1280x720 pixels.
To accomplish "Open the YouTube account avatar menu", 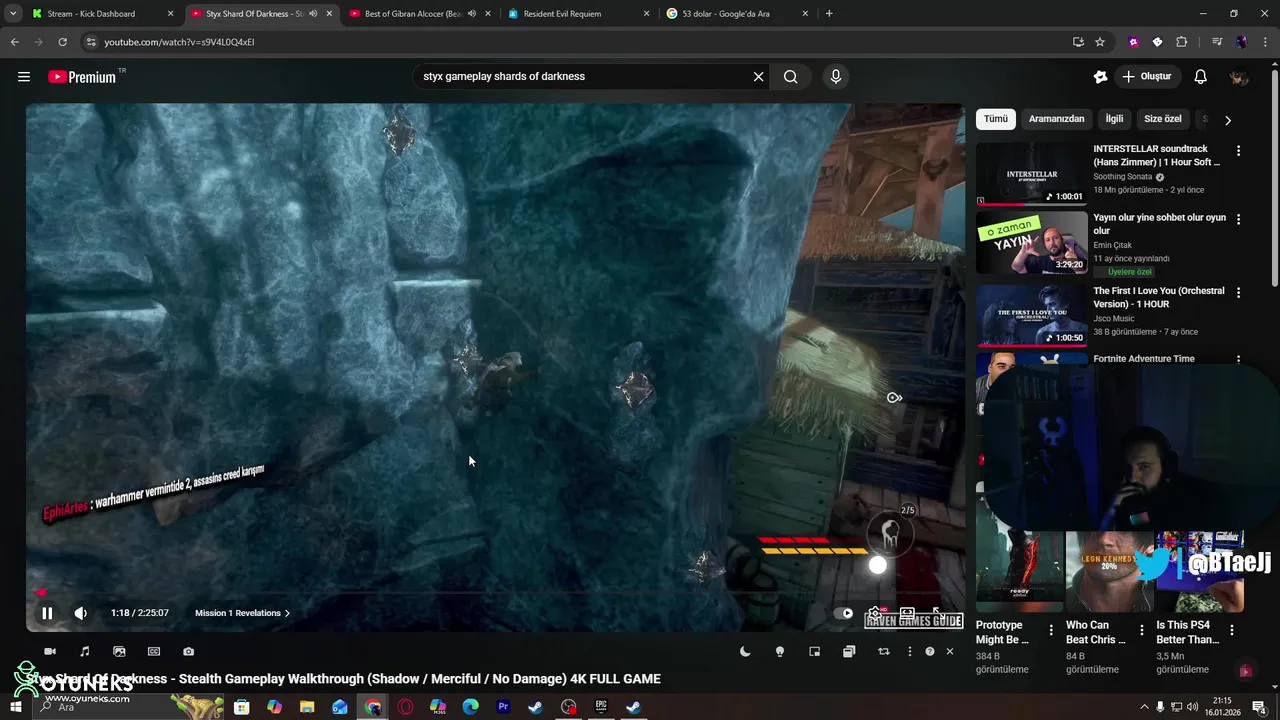I will pos(1239,77).
